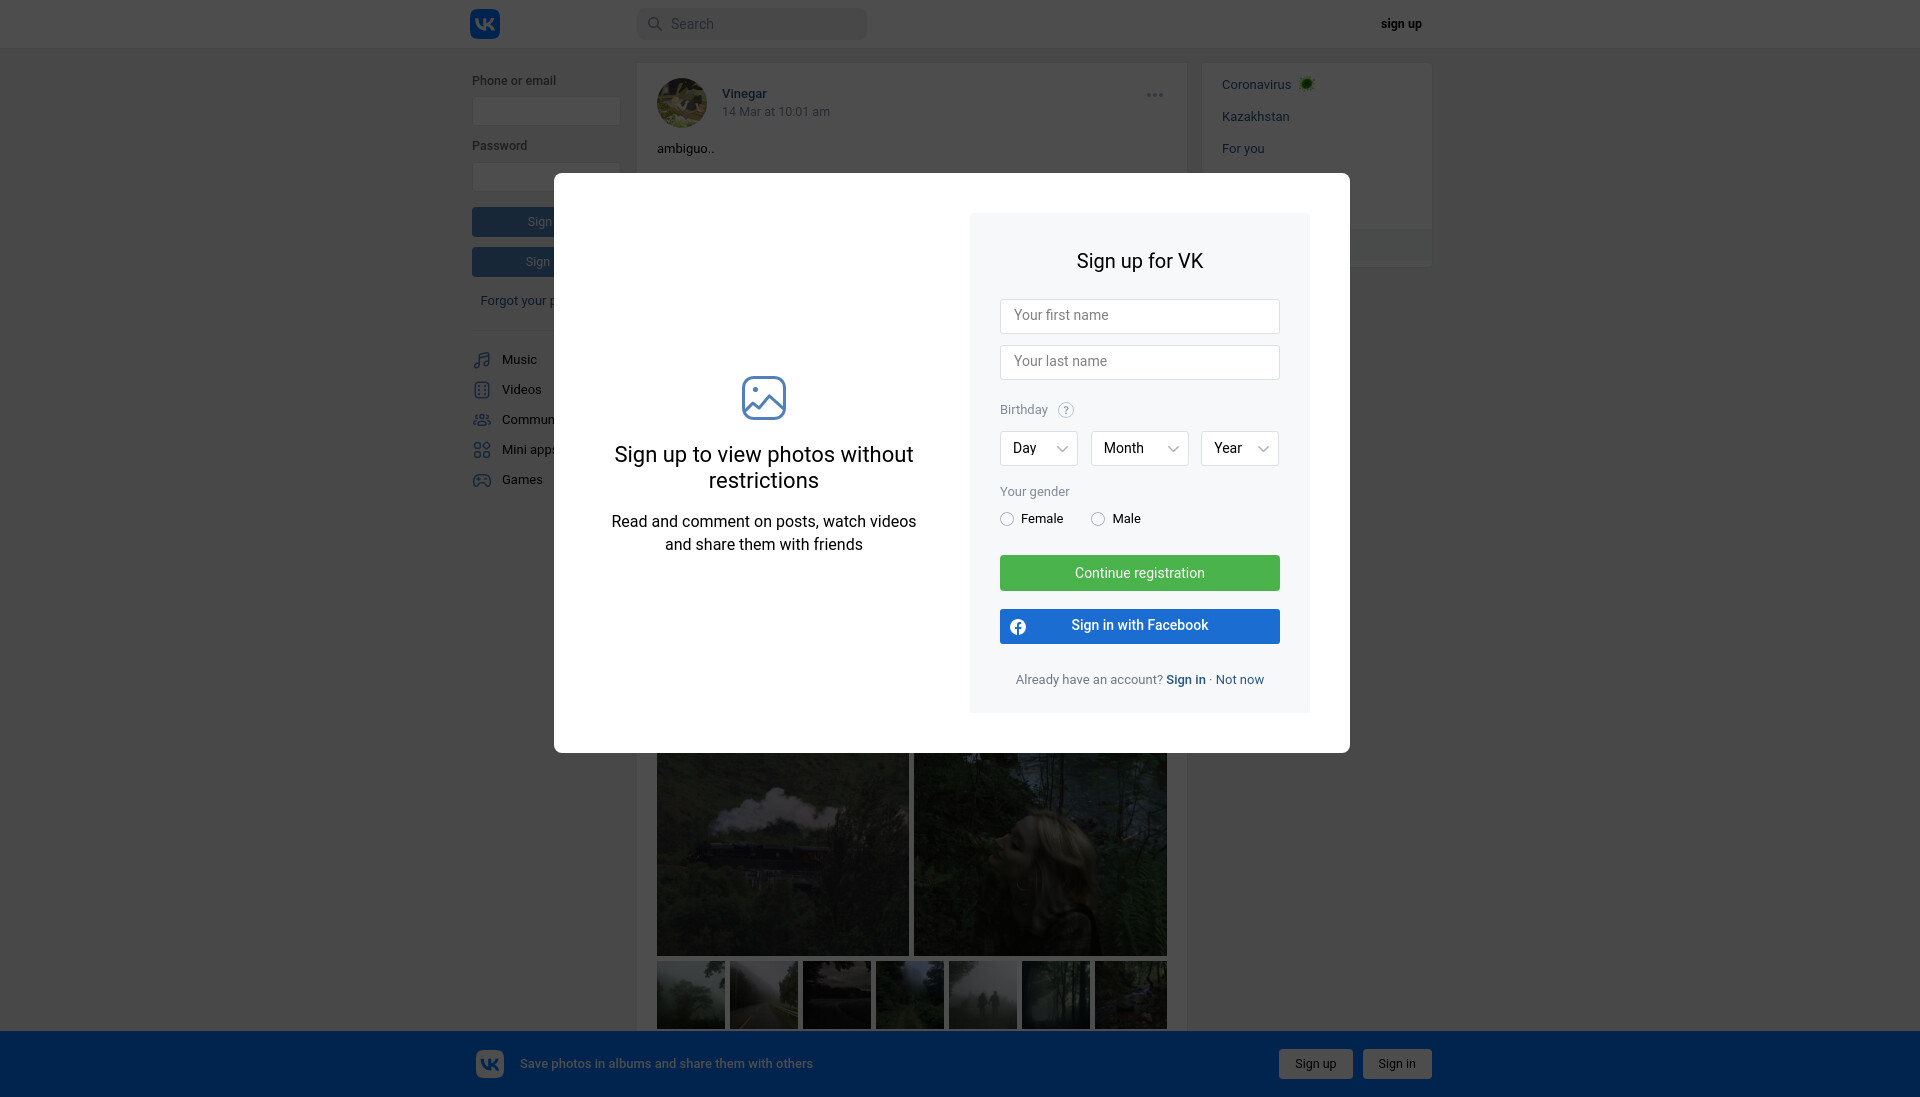Click Sign in with Facebook

coord(1140,626)
